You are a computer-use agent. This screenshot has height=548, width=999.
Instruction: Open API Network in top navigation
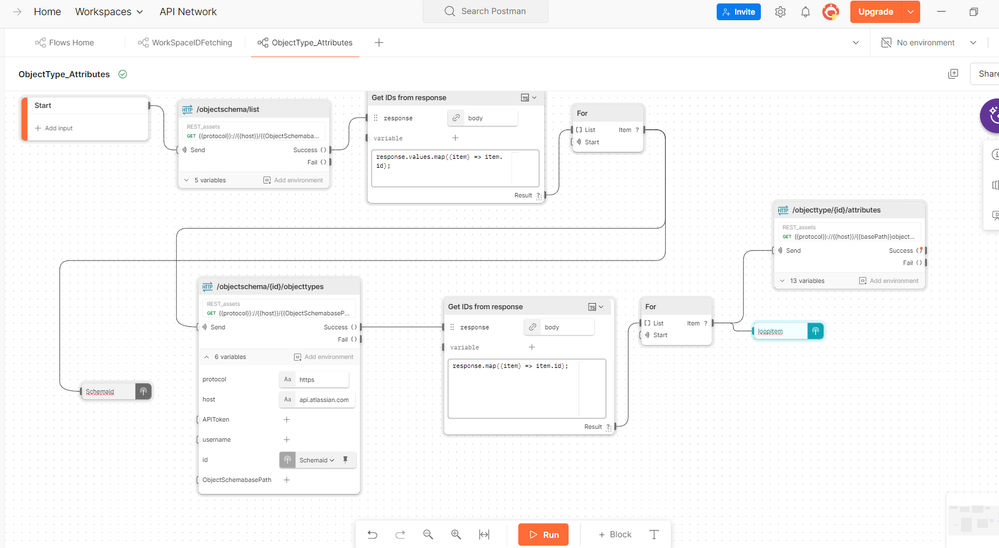[188, 11]
